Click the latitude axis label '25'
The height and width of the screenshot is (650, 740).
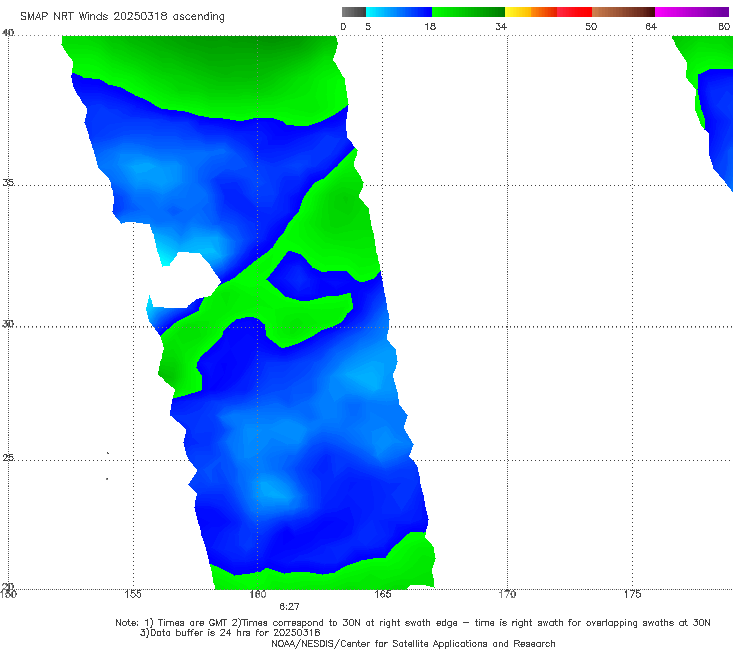[8, 458]
